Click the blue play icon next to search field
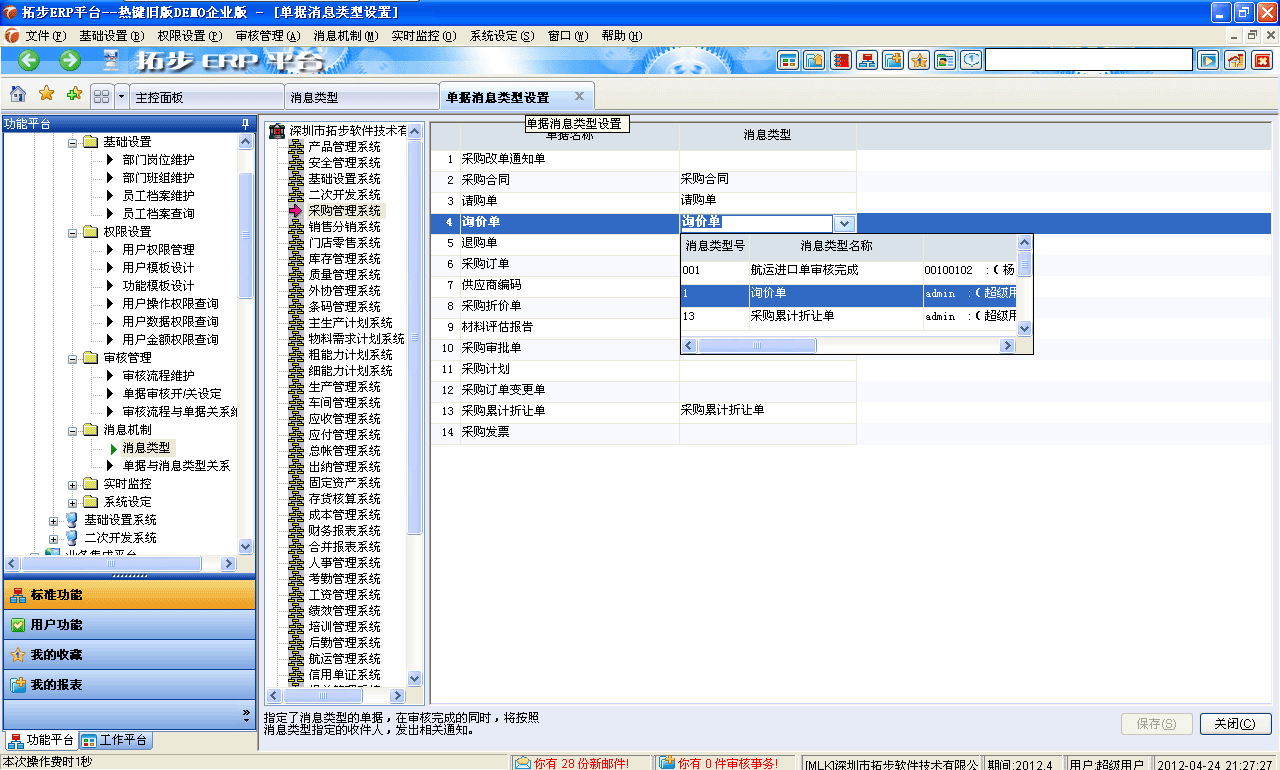The image size is (1280, 770). click(1208, 60)
